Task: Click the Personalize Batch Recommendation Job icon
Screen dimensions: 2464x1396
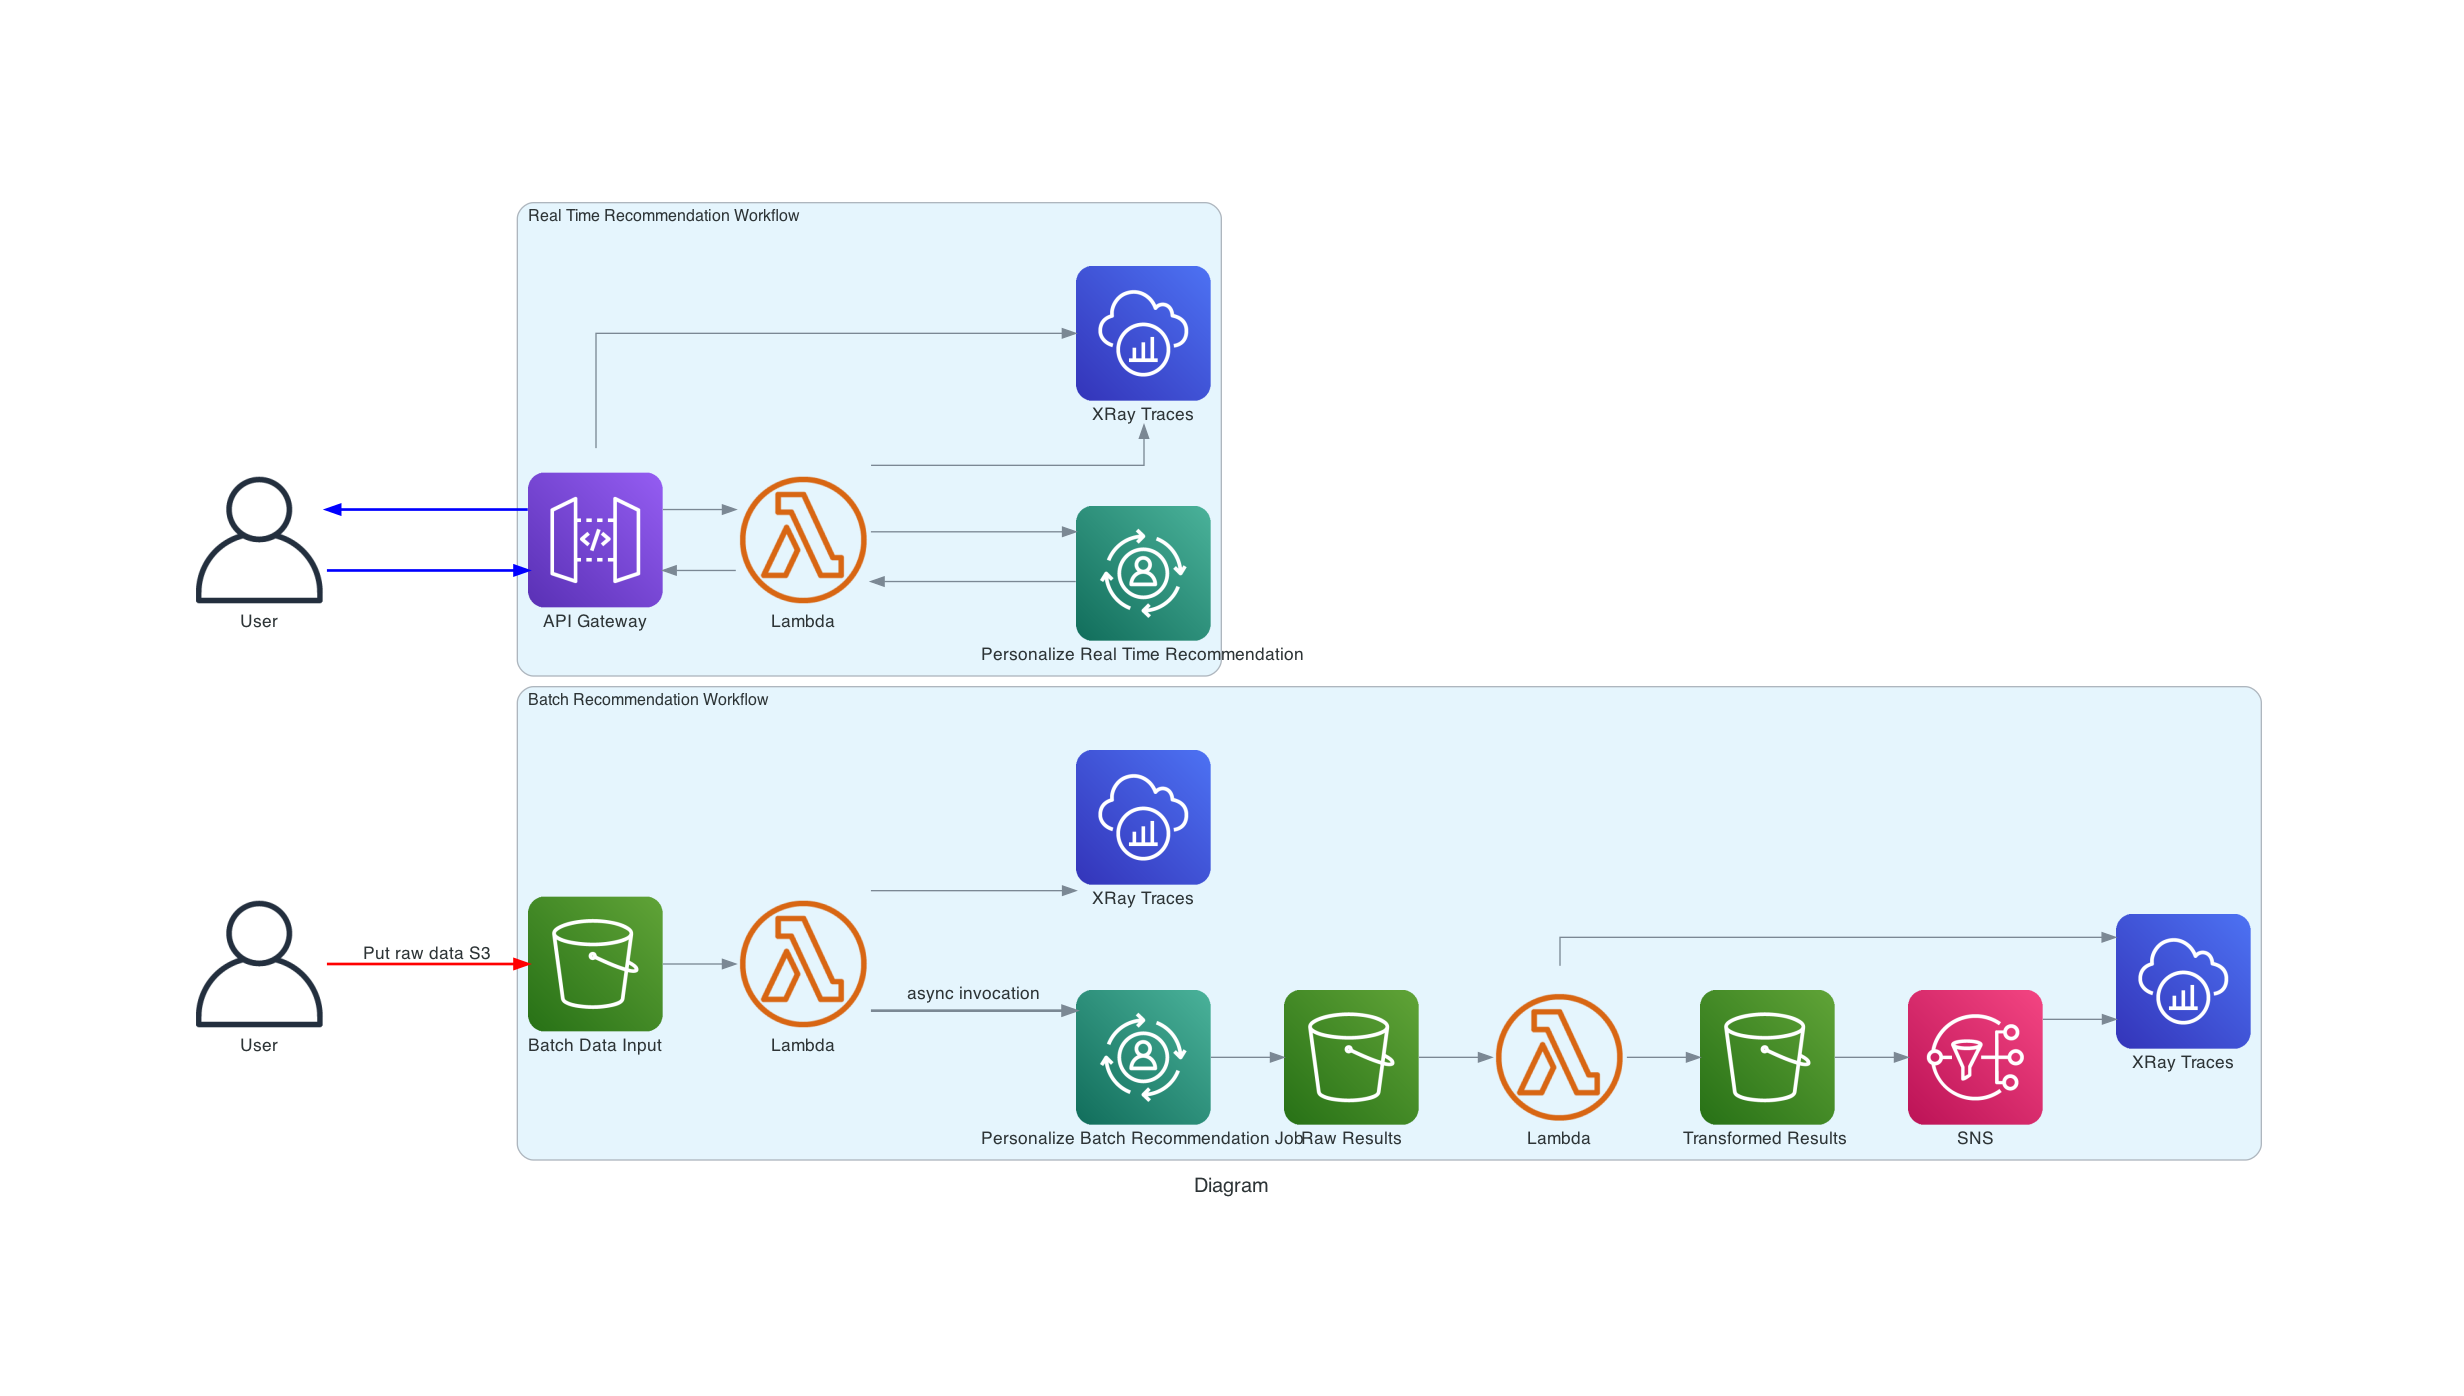Action: click(x=1143, y=1057)
